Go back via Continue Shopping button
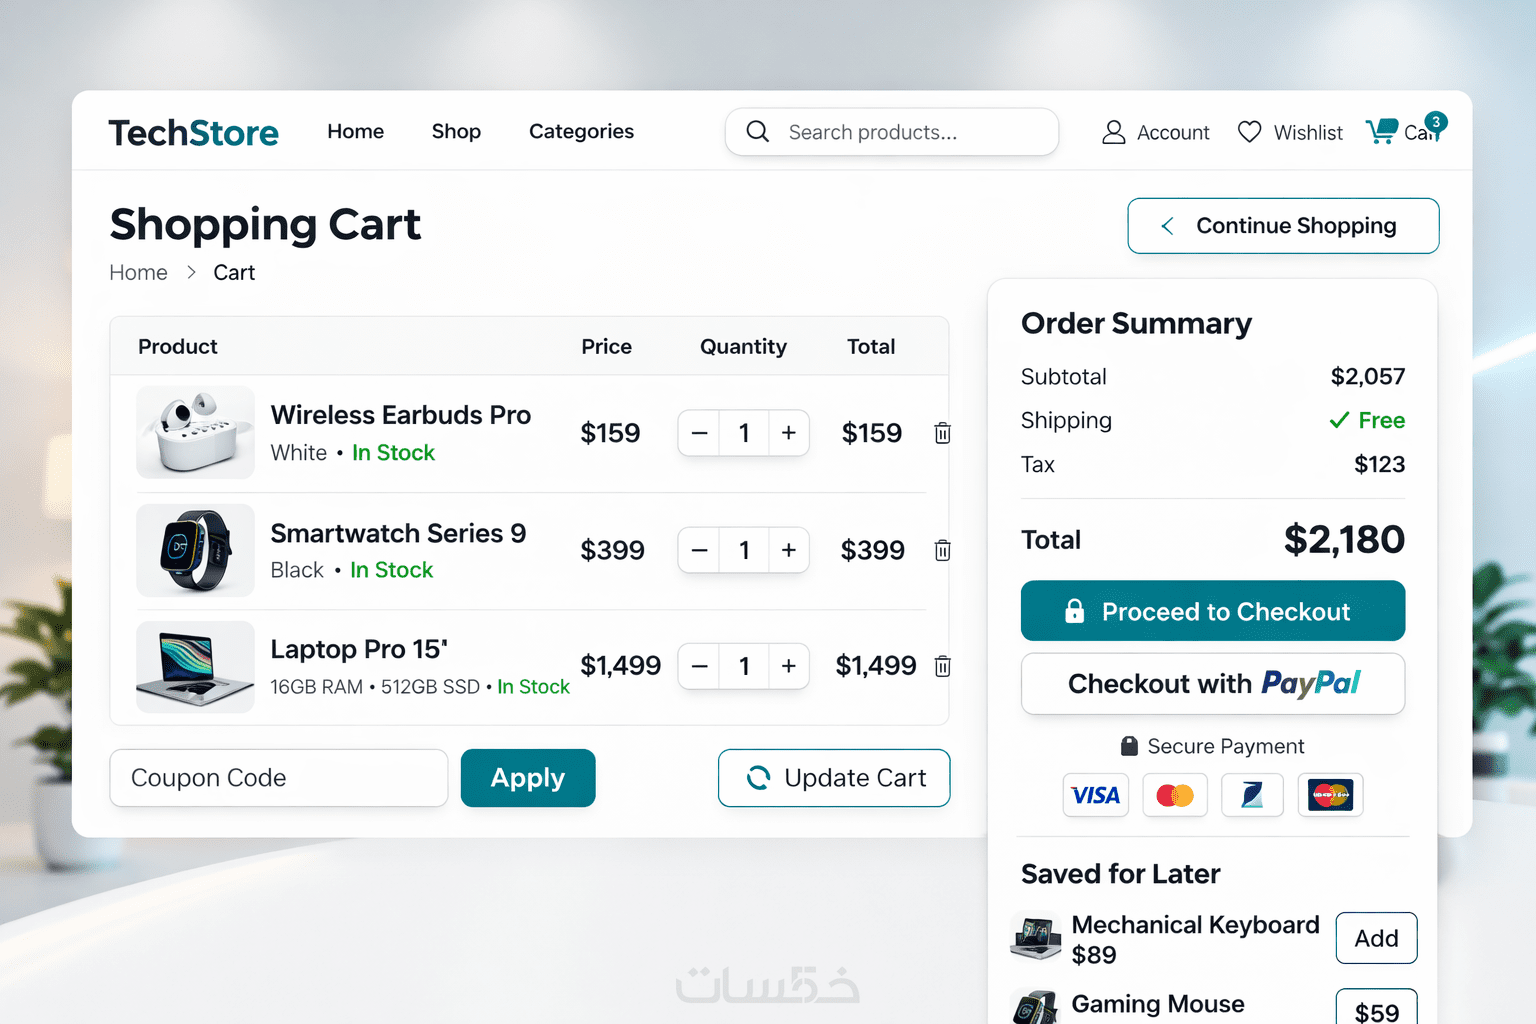The width and height of the screenshot is (1536, 1024). (1283, 226)
